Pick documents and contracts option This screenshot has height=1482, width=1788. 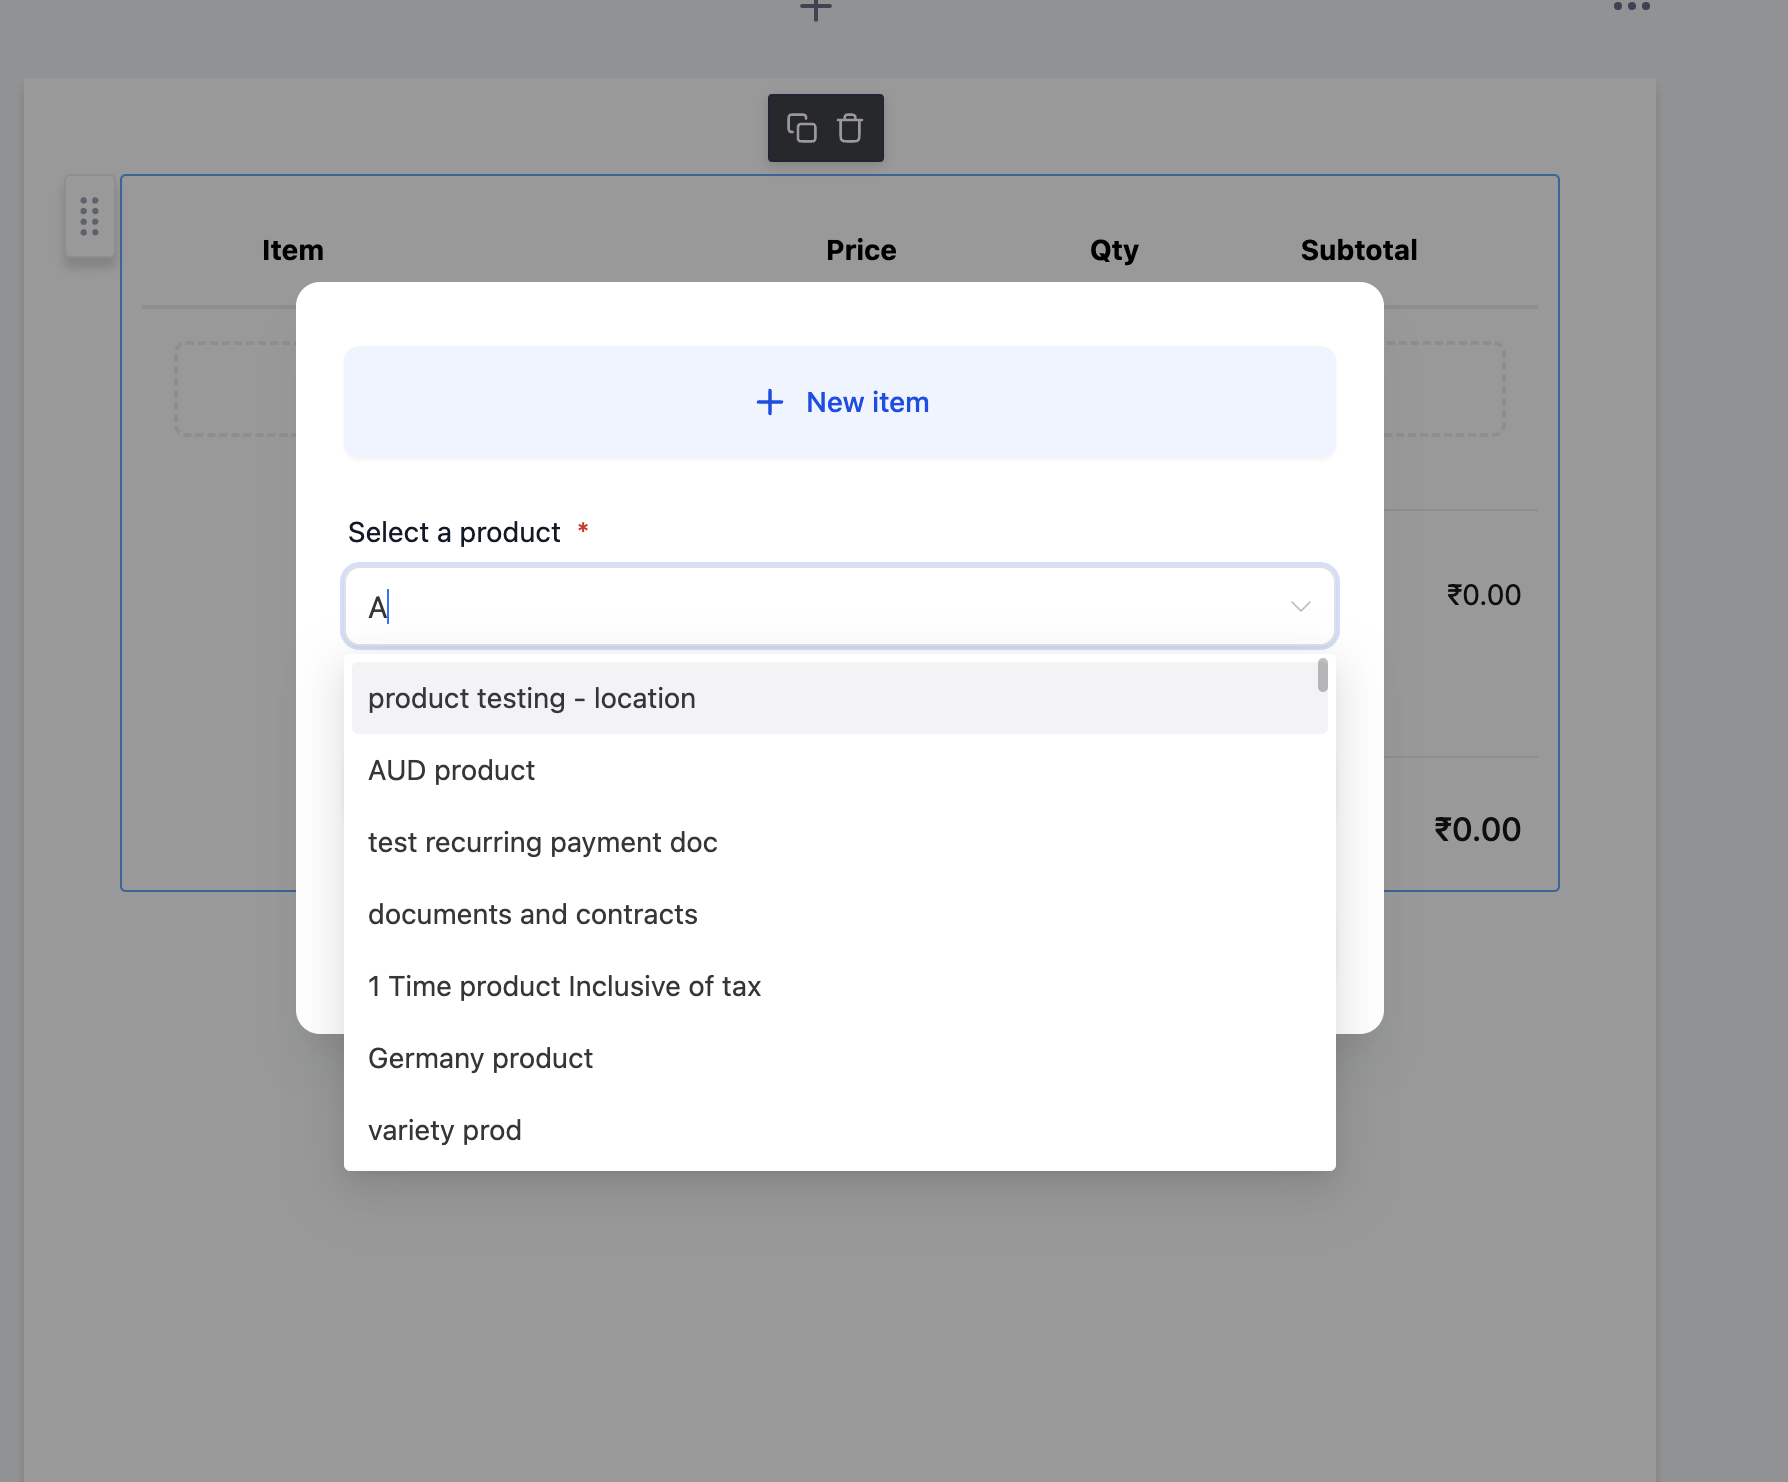point(840,914)
